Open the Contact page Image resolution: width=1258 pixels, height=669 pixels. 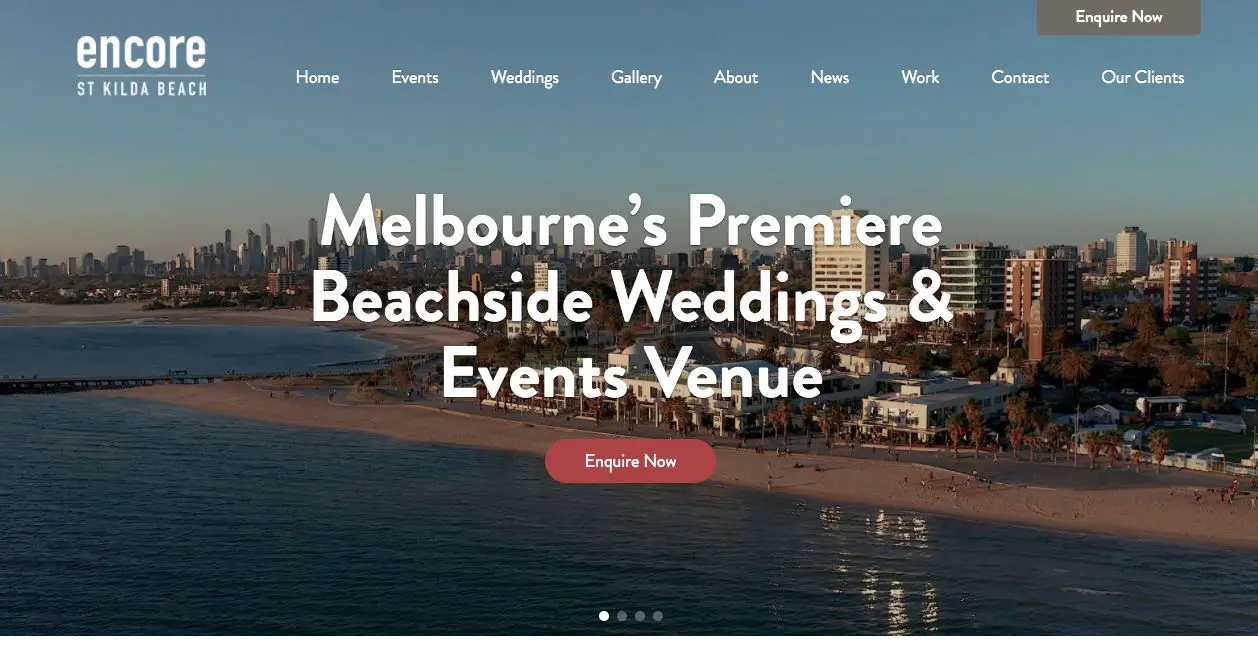point(1020,77)
